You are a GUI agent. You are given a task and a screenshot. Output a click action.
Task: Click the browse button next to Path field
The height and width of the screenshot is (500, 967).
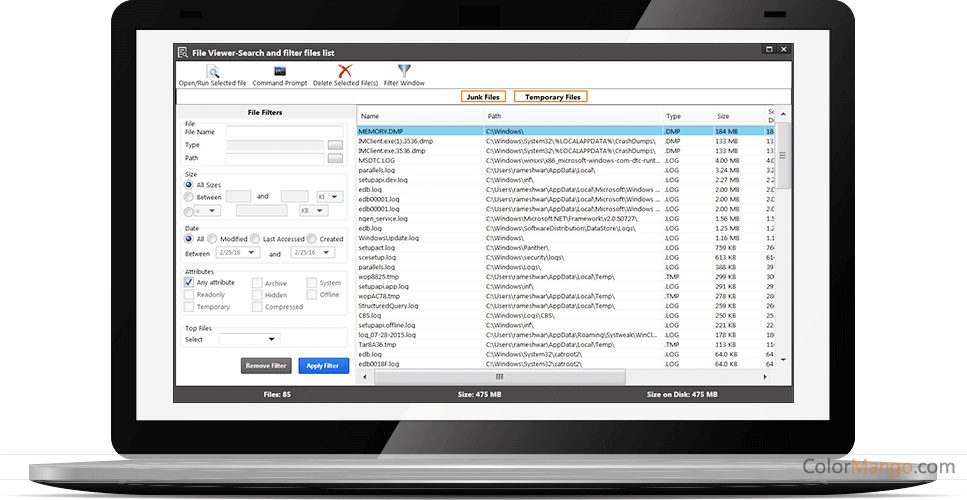[x=335, y=158]
